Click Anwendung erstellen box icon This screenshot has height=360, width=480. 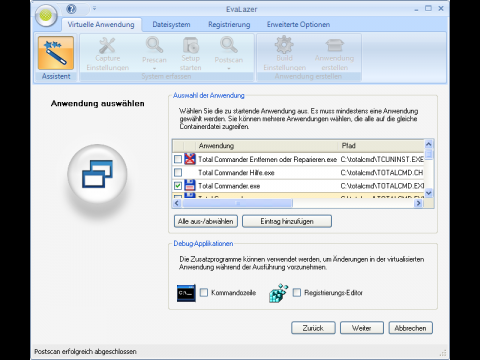(x=334, y=45)
